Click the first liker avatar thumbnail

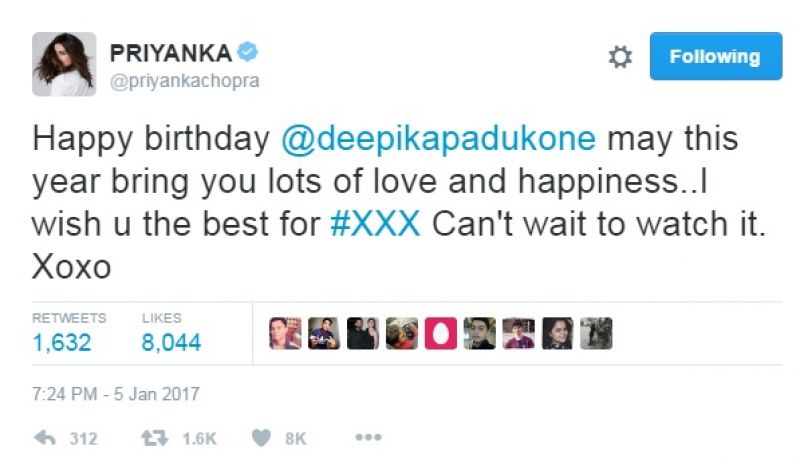coord(285,333)
